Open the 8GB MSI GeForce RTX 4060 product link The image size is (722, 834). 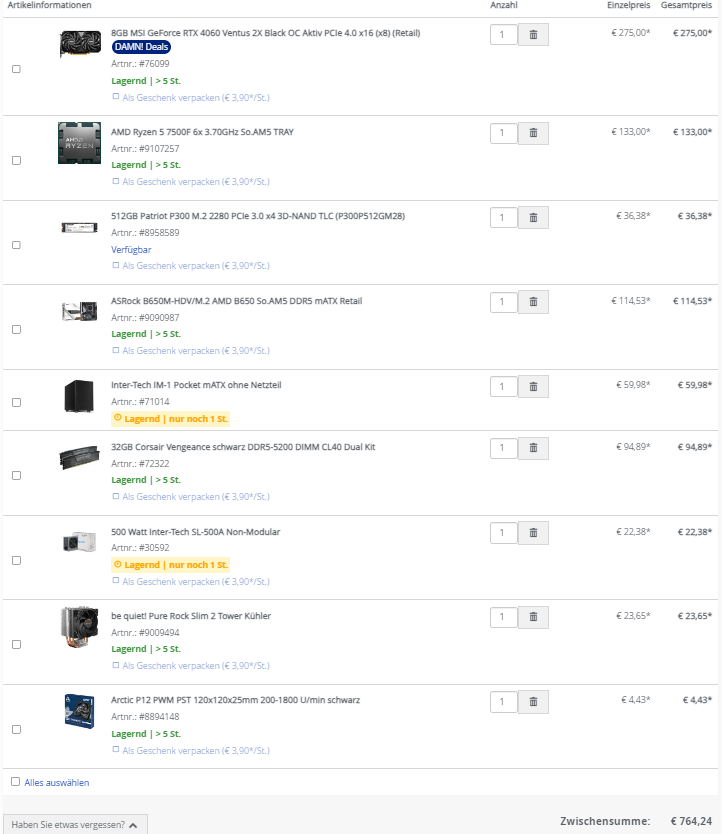tap(265, 33)
